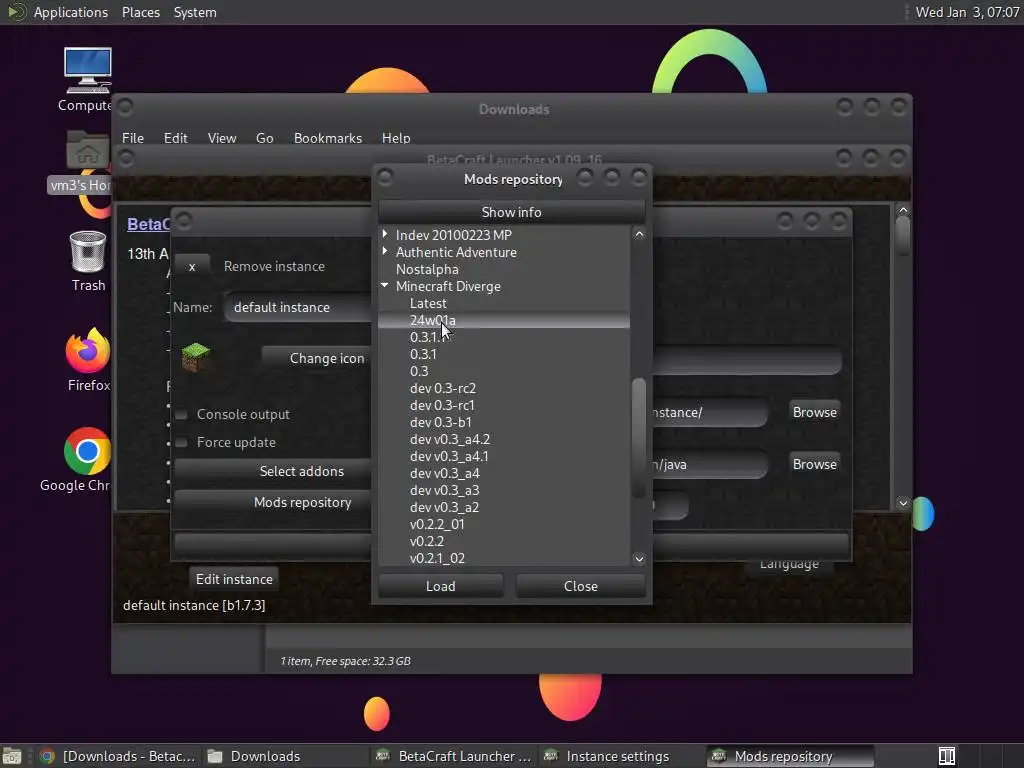The image size is (1024, 768).
Task: Open the Bookmarks menu in Downloads window
Action: [328, 138]
